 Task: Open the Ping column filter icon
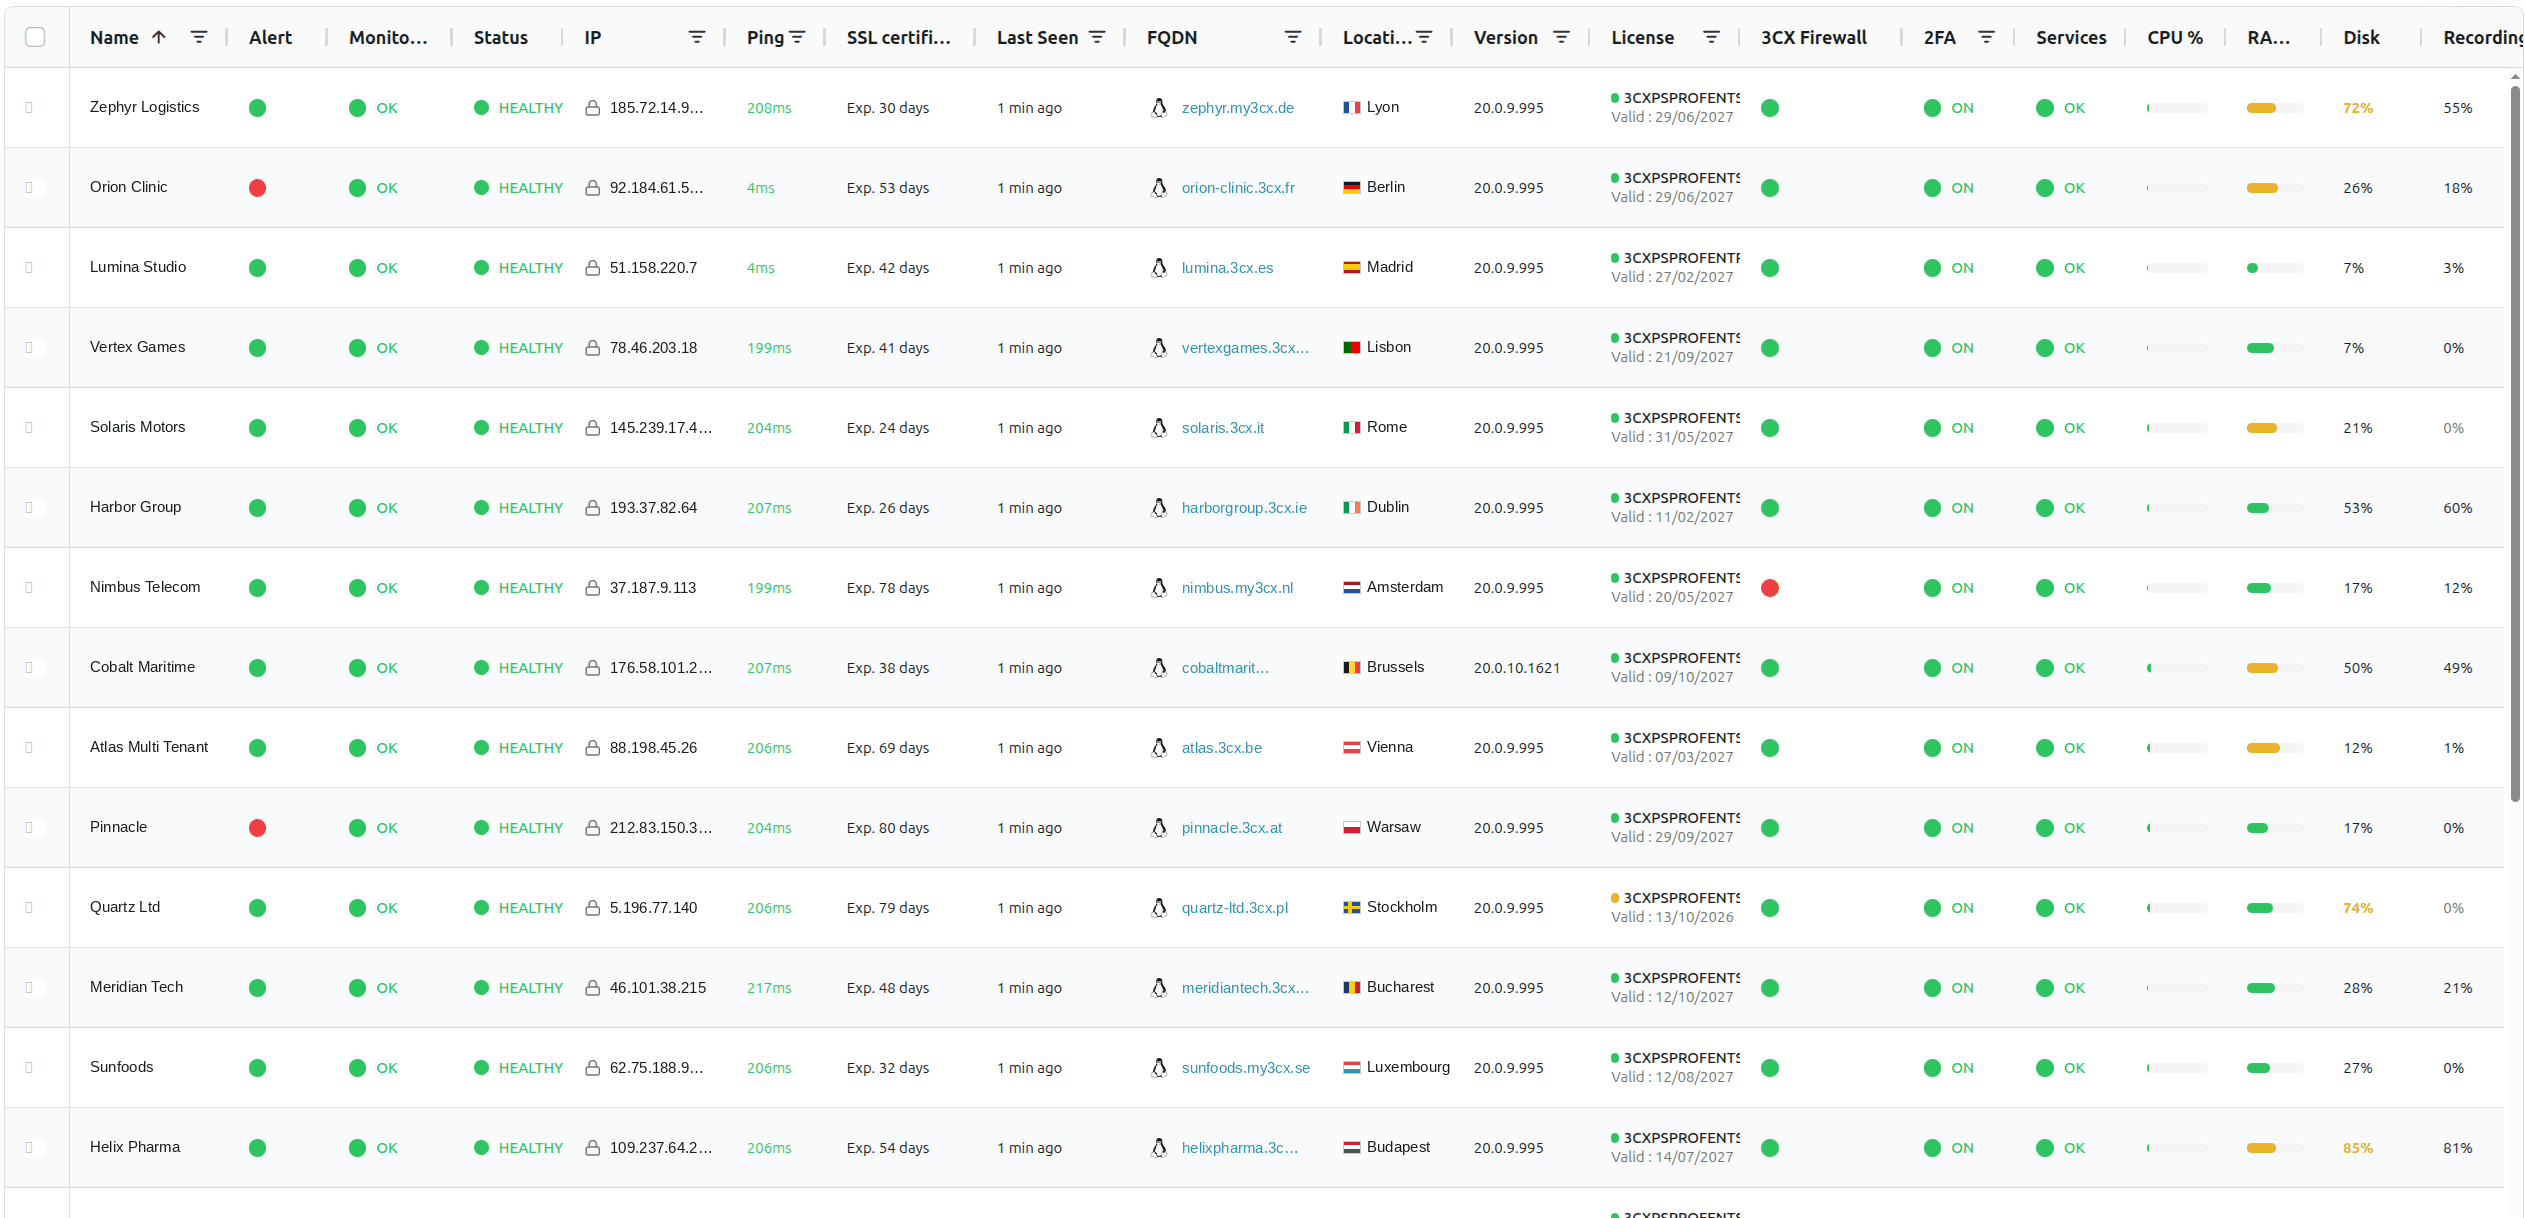pyautogui.click(x=797, y=37)
